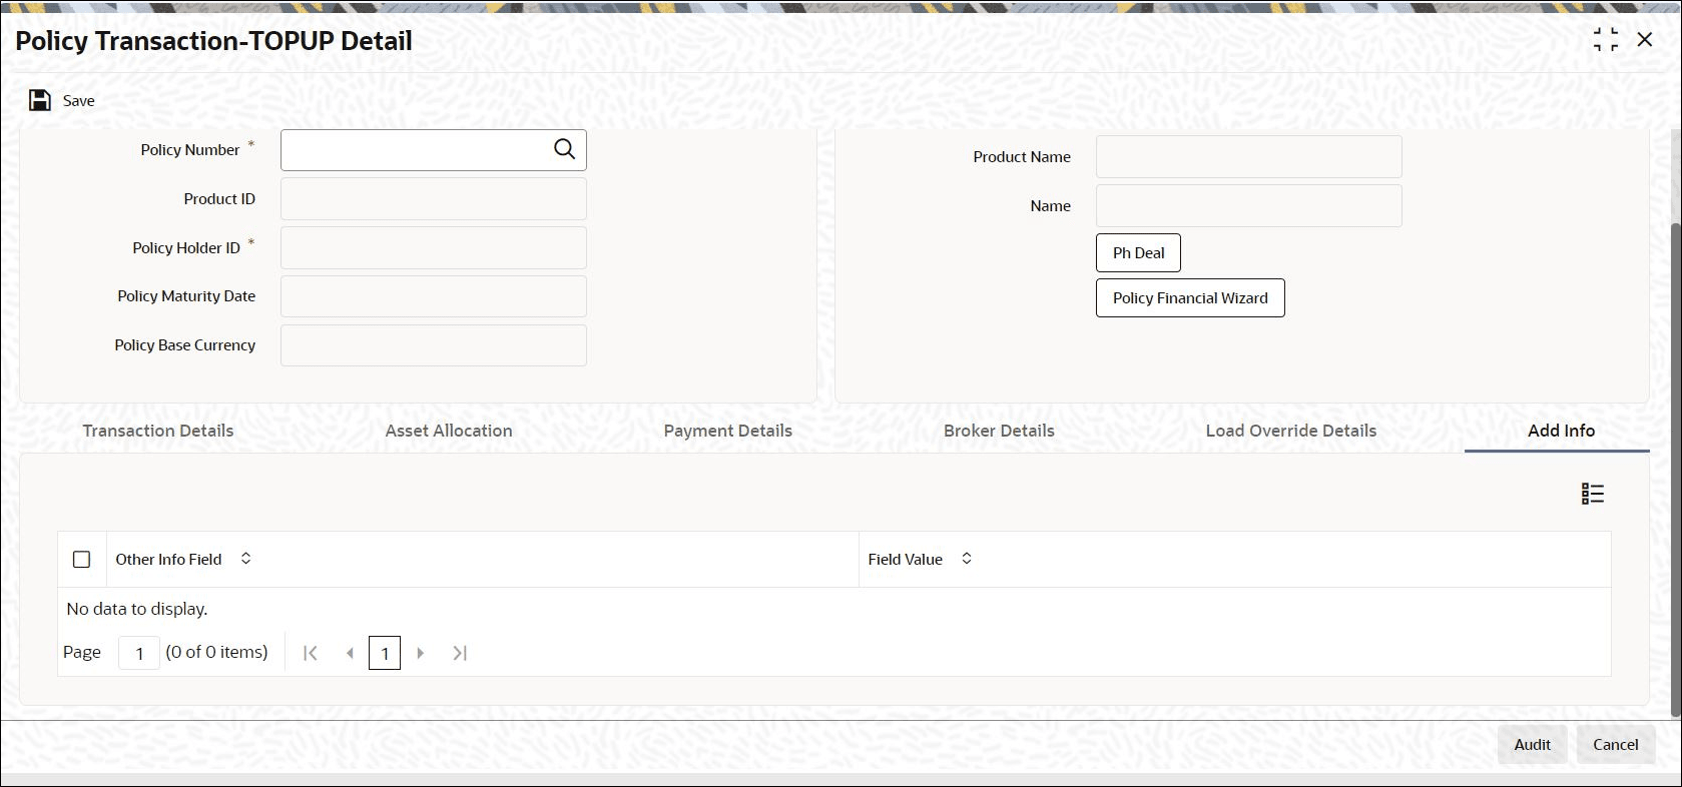Sort by Field Value column
The height and width of the screenshot is (787, 1682).
967,559
